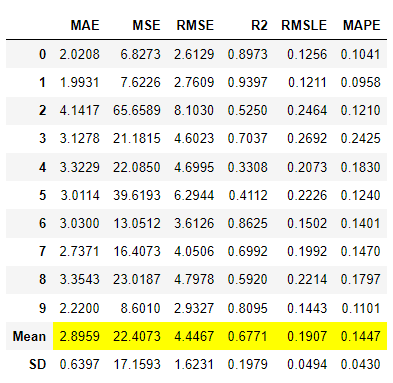Click the RMSE column header
The width and height of the screenshot is (393, 383).
tap(195, 25)
